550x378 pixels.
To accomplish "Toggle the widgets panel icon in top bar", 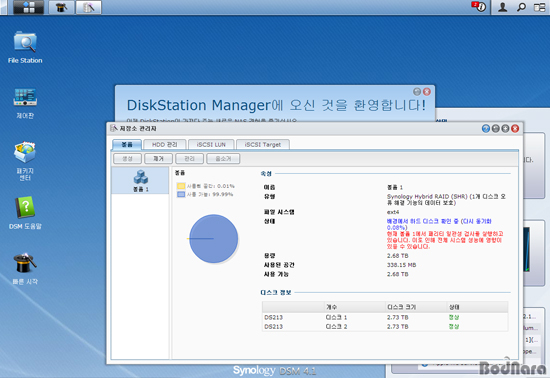I will point(539,7).
